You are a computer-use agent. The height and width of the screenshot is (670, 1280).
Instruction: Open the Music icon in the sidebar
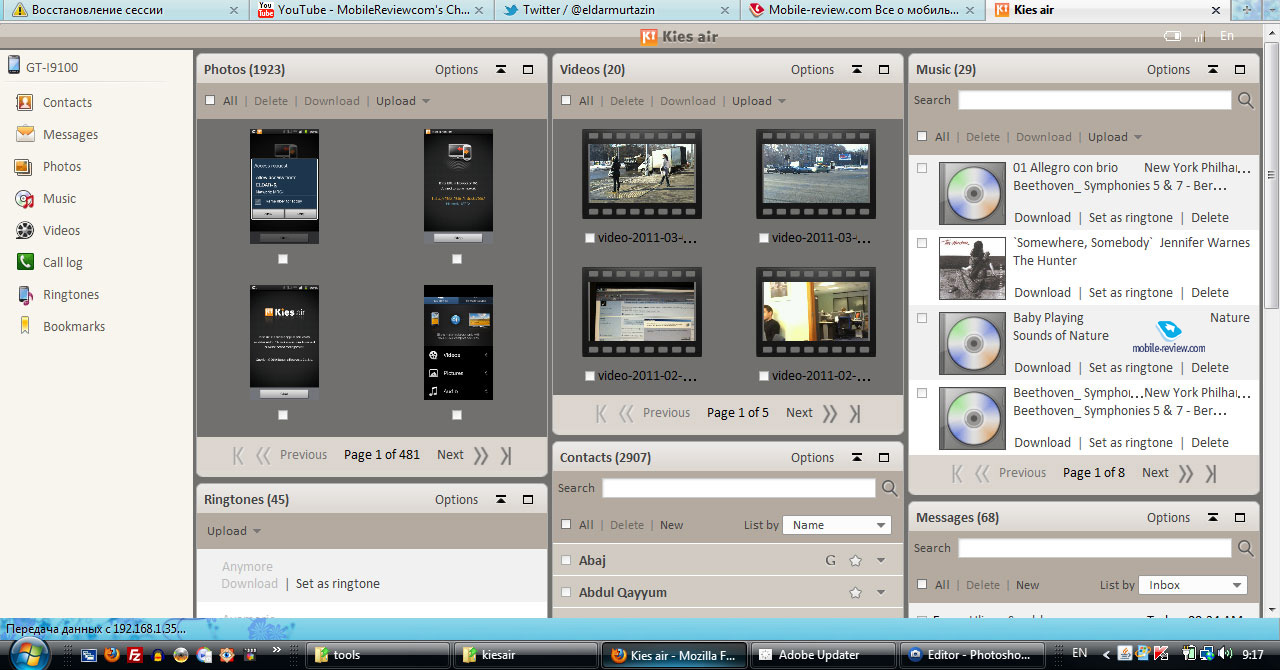pyautogui.click(x=24, y=198)
